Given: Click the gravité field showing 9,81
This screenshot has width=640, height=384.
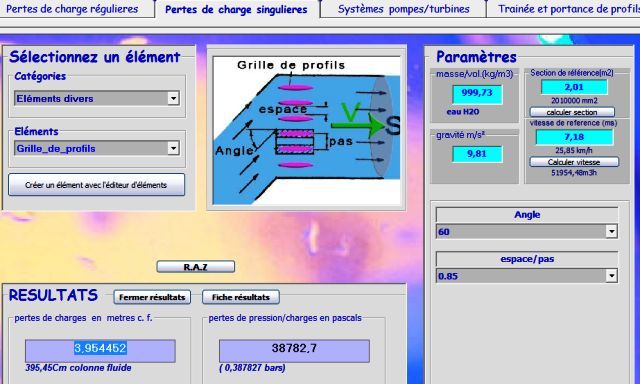Looking at the screenshot, I should (477, 154).
